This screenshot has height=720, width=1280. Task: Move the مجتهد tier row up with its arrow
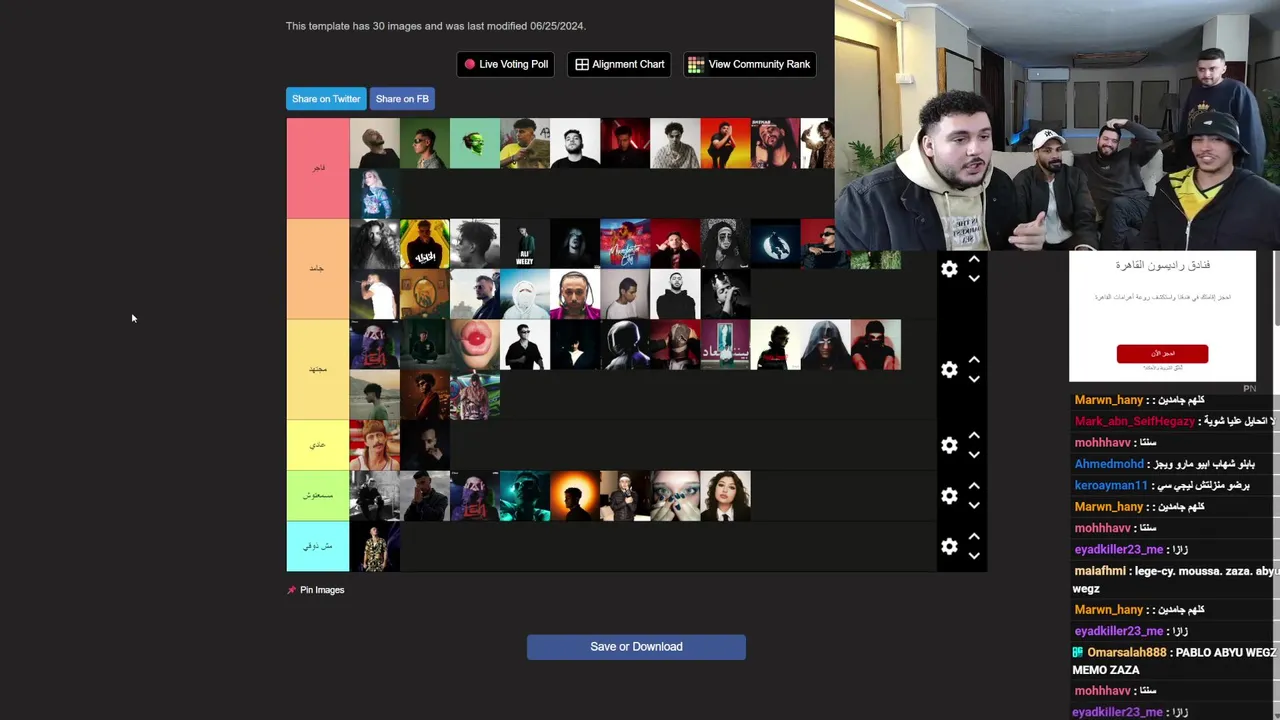tap(974, 360)
